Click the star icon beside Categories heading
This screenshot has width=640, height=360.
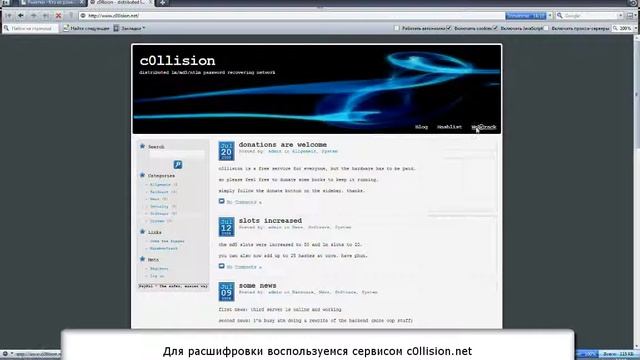click(x=142, y=175)
